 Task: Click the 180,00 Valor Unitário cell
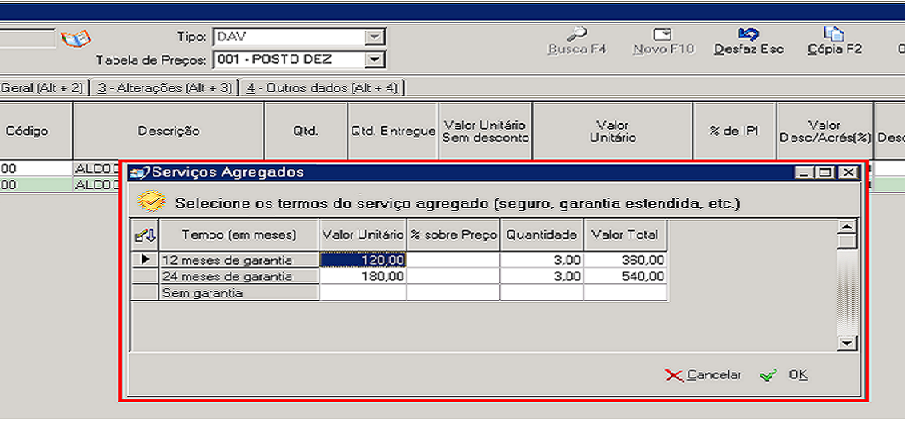tap(363, 277)
